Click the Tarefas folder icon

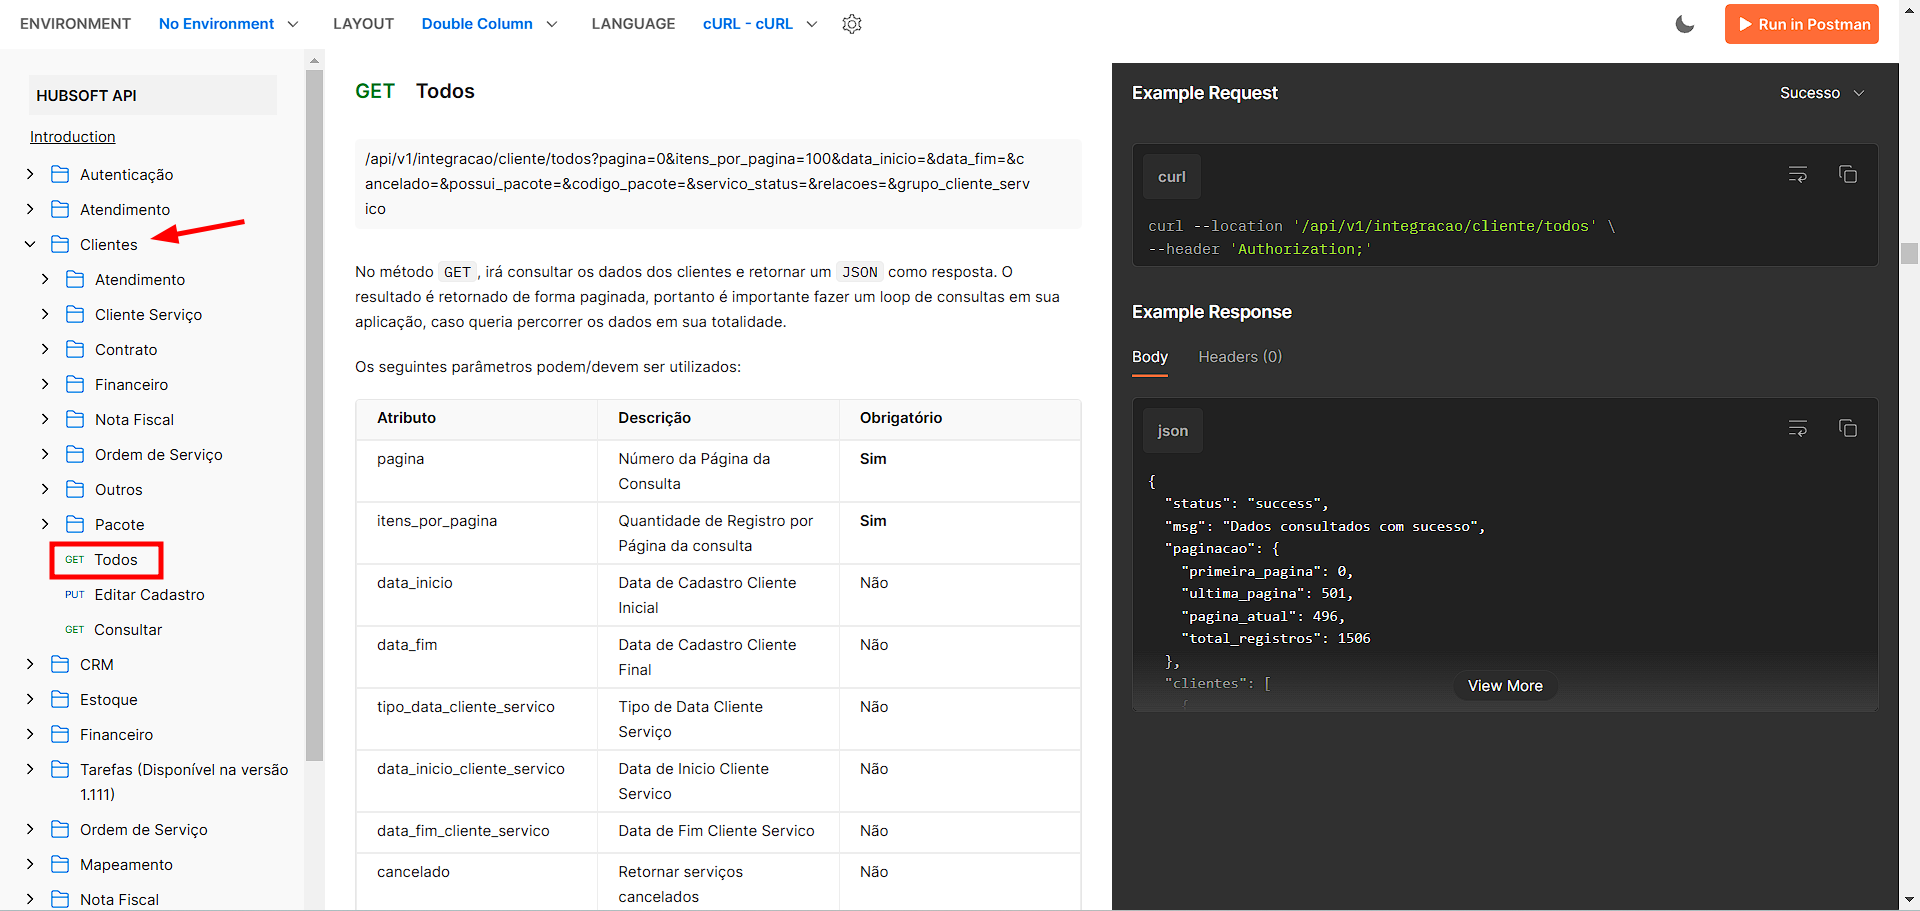pos(60,769)
